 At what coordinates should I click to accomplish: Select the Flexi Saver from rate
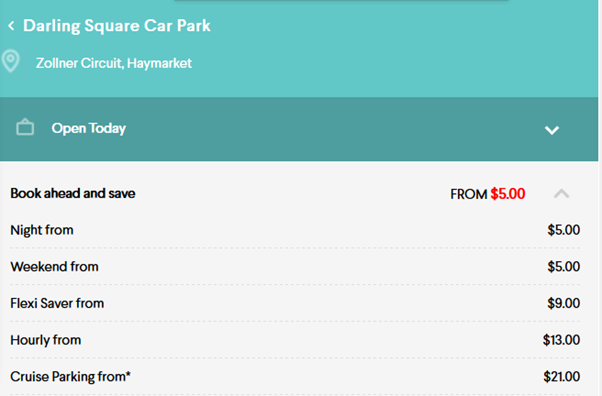coord(295,303)
